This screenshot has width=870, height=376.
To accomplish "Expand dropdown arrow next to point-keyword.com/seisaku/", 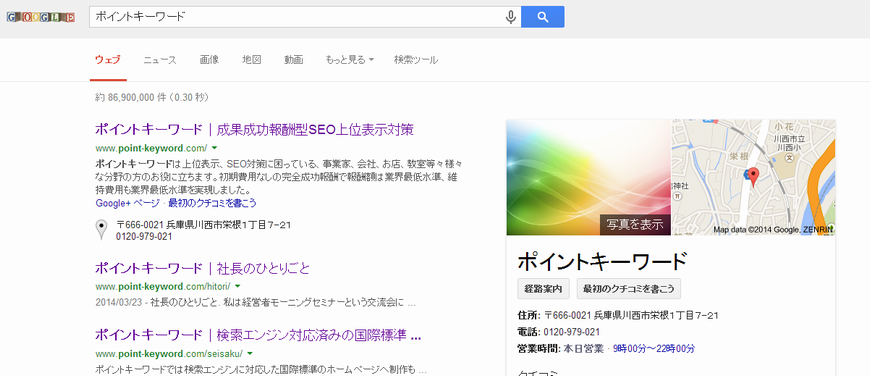I will click(250, 353).
